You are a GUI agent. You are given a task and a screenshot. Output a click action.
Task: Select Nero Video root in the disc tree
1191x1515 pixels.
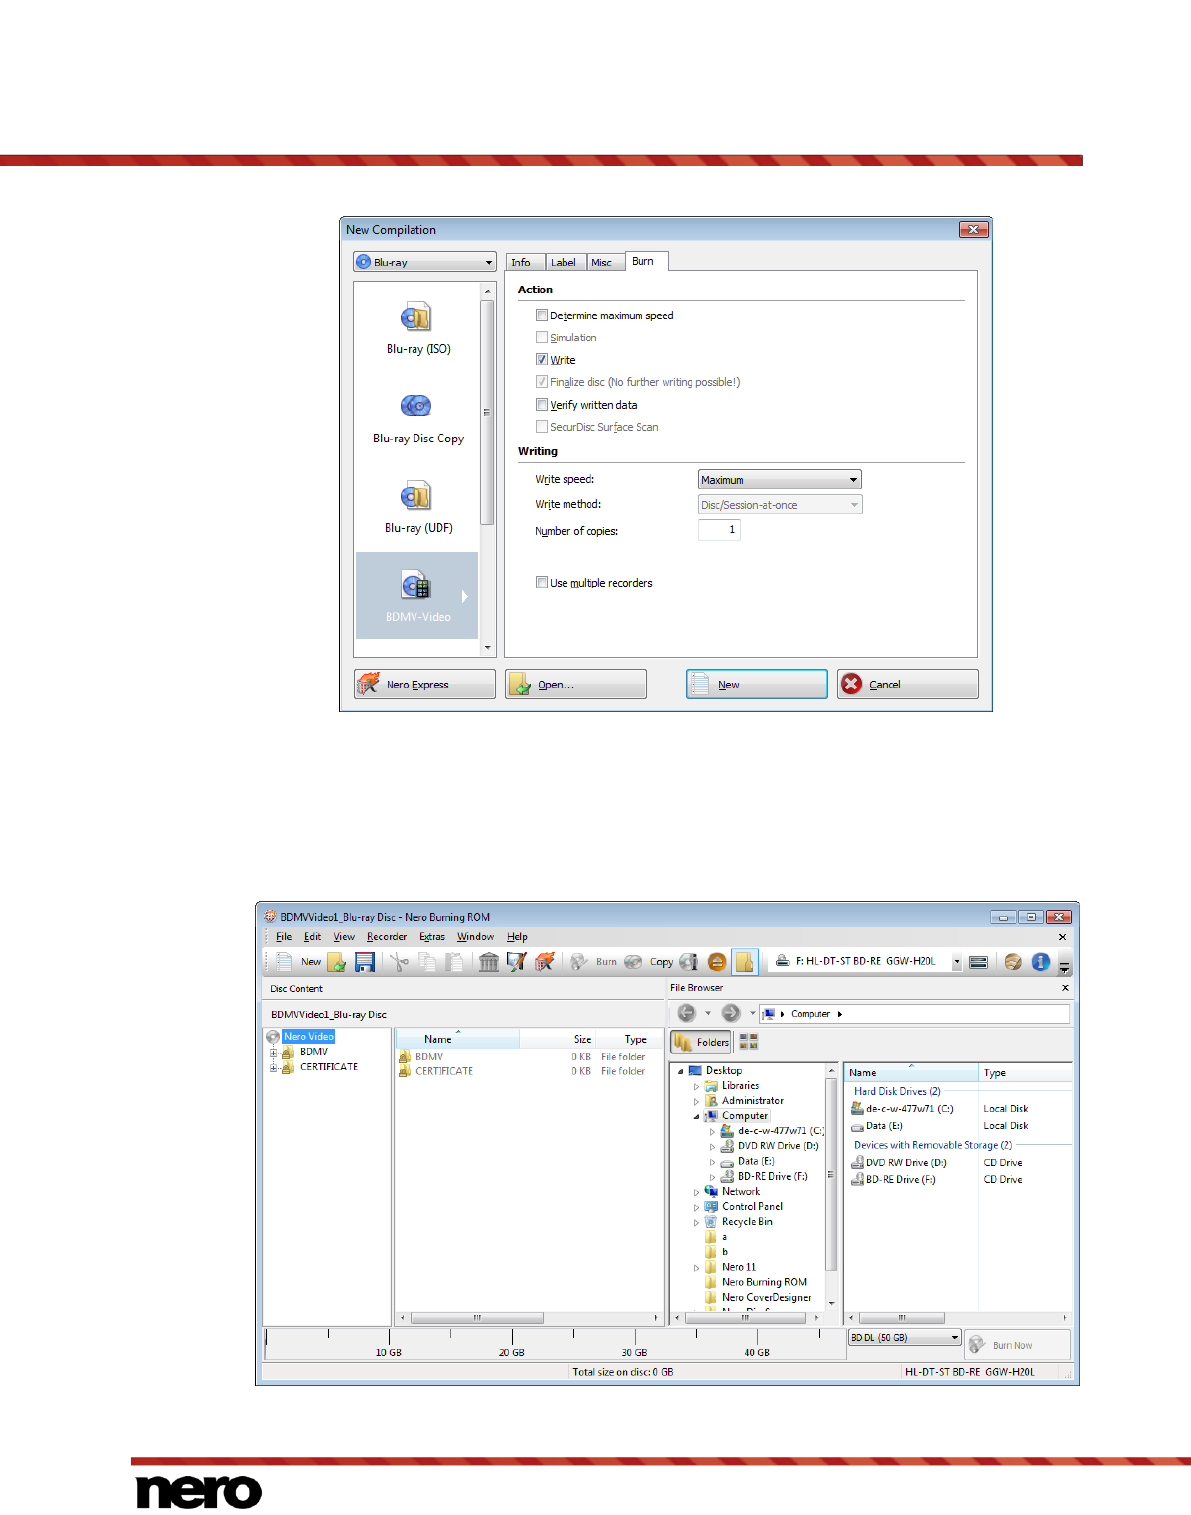coord(308,1037)
